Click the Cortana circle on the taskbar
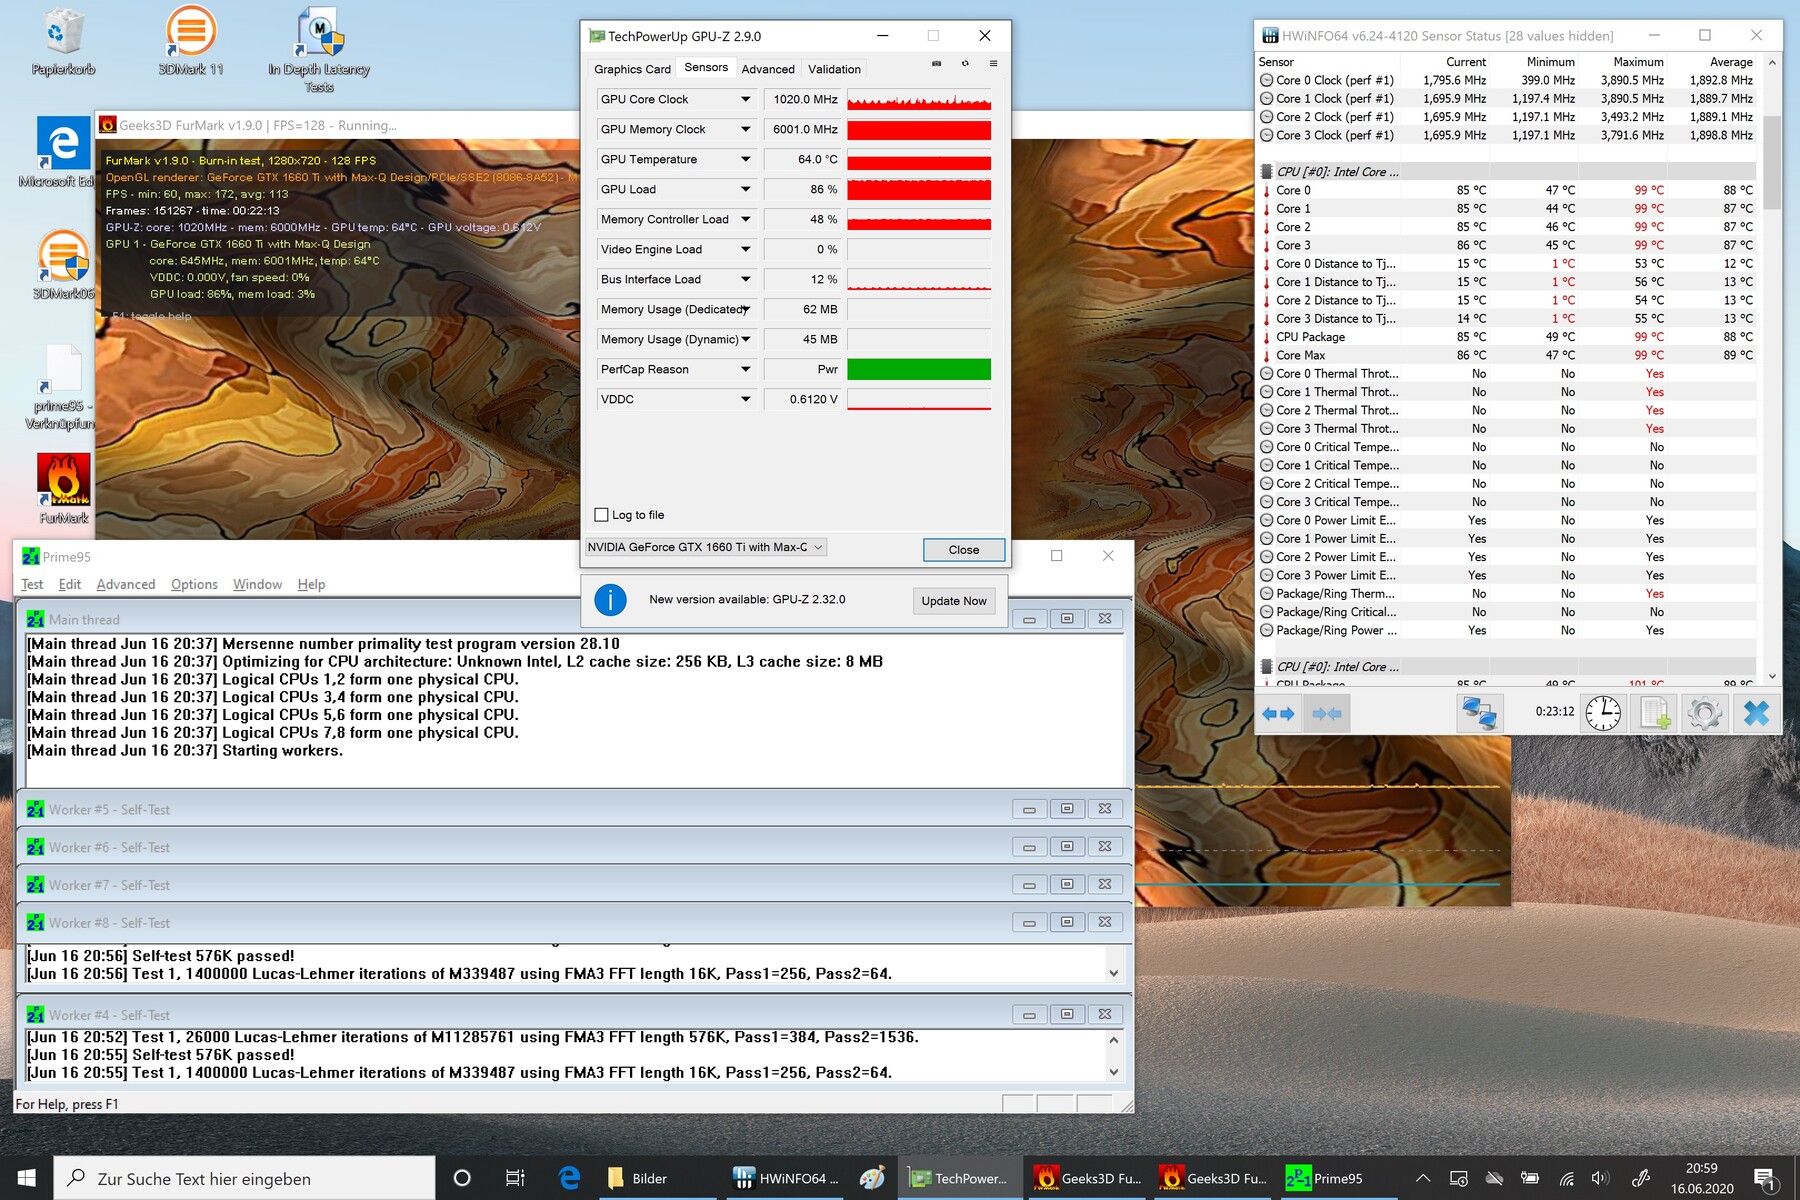The height and width of the screenshot is (1200, 1800). [462, 1178]
